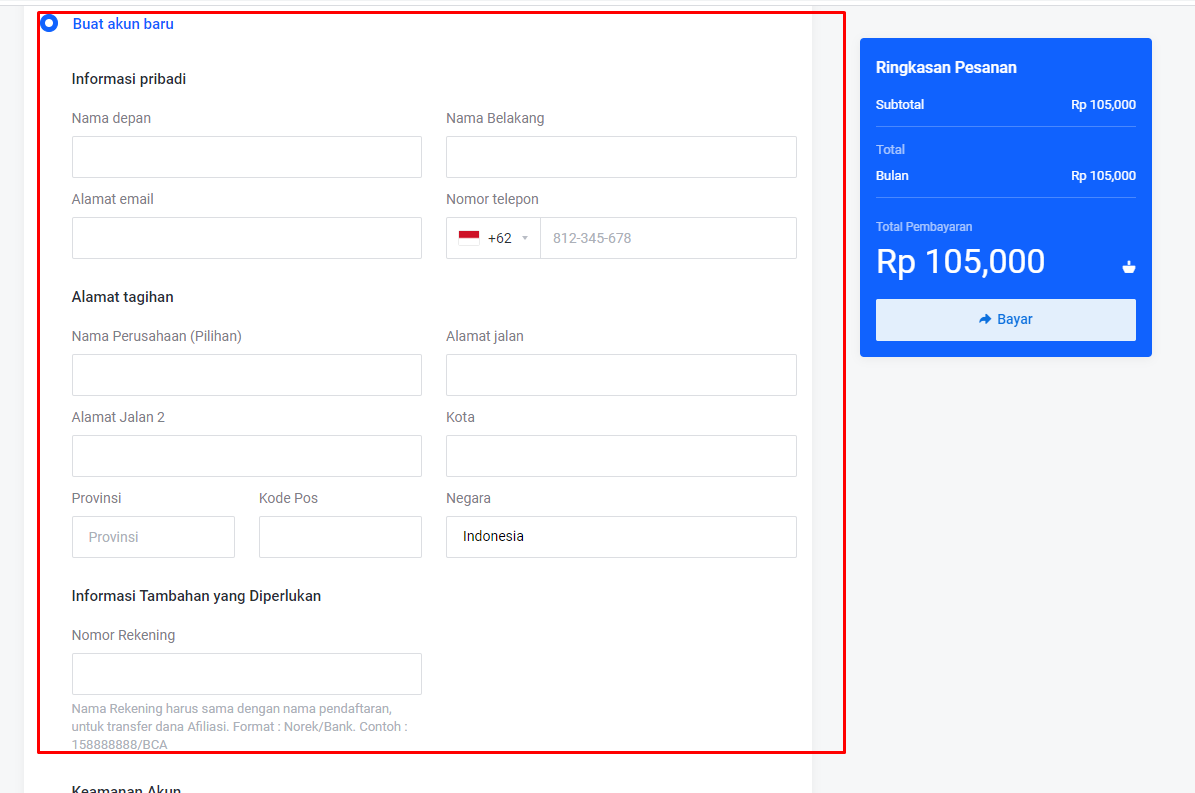The image size is (1195, 793).
Task: Click into the Kota input field
Action: [621, 456]
